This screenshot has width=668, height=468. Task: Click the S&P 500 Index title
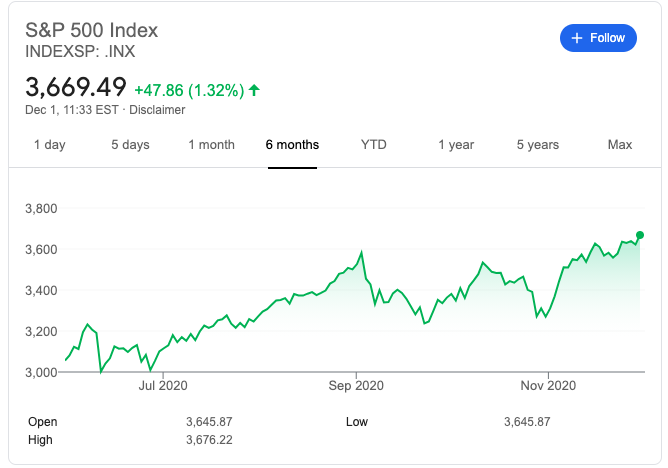92,29
